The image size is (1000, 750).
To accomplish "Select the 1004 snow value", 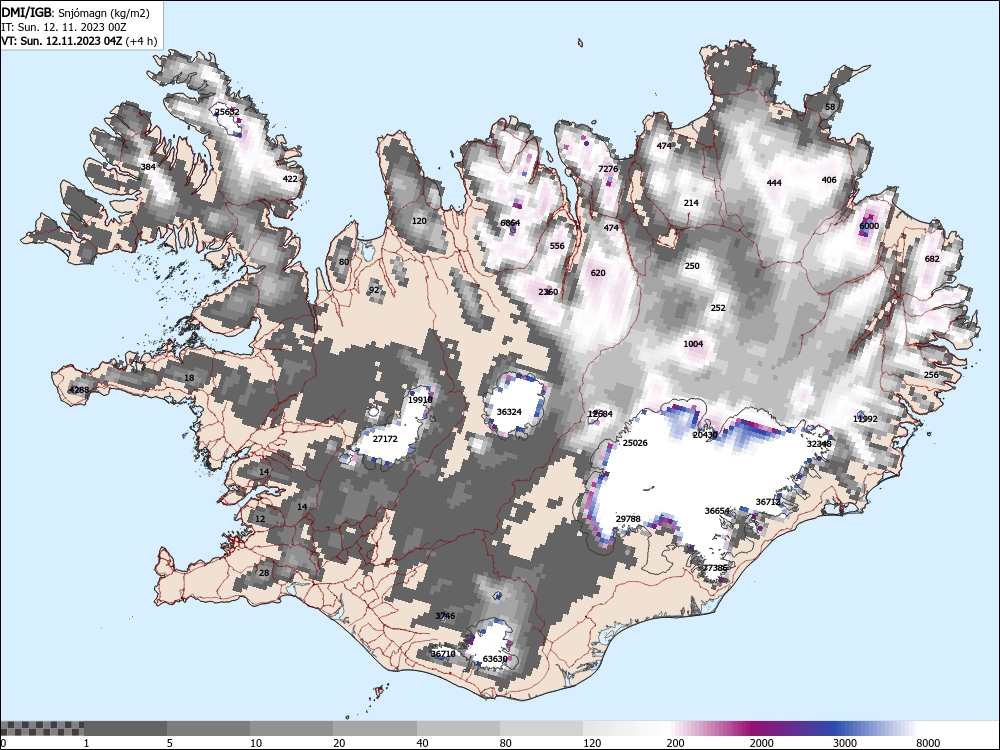I will [693, 344].
